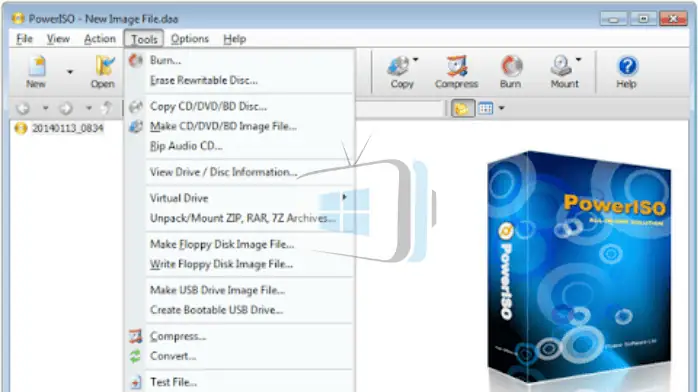Expand the Mount dropdown arrow
698x392 pixels.
pos(578,59)
